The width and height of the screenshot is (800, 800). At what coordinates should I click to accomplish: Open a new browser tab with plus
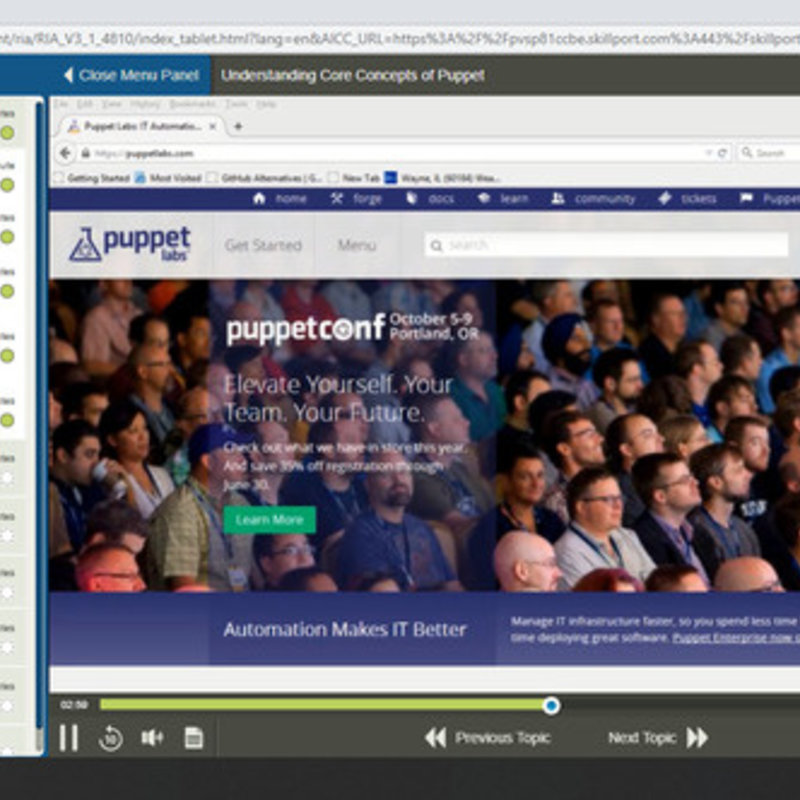(238, 127)
